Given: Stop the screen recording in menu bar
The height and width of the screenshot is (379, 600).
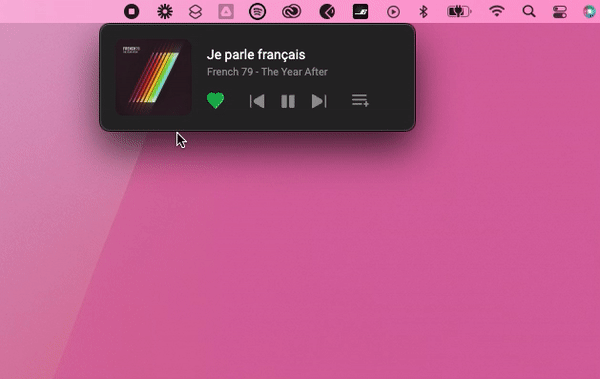Looking at the screenshot, I should [132, 11].
